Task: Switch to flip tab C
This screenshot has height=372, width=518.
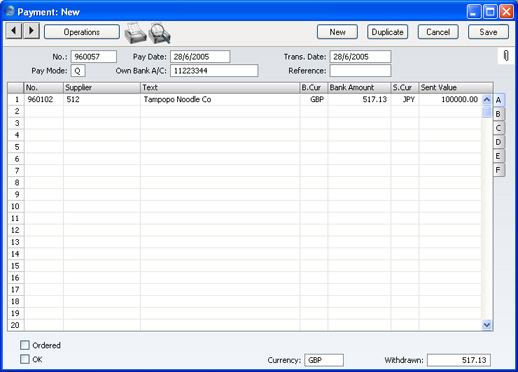Action: (499, 128)
